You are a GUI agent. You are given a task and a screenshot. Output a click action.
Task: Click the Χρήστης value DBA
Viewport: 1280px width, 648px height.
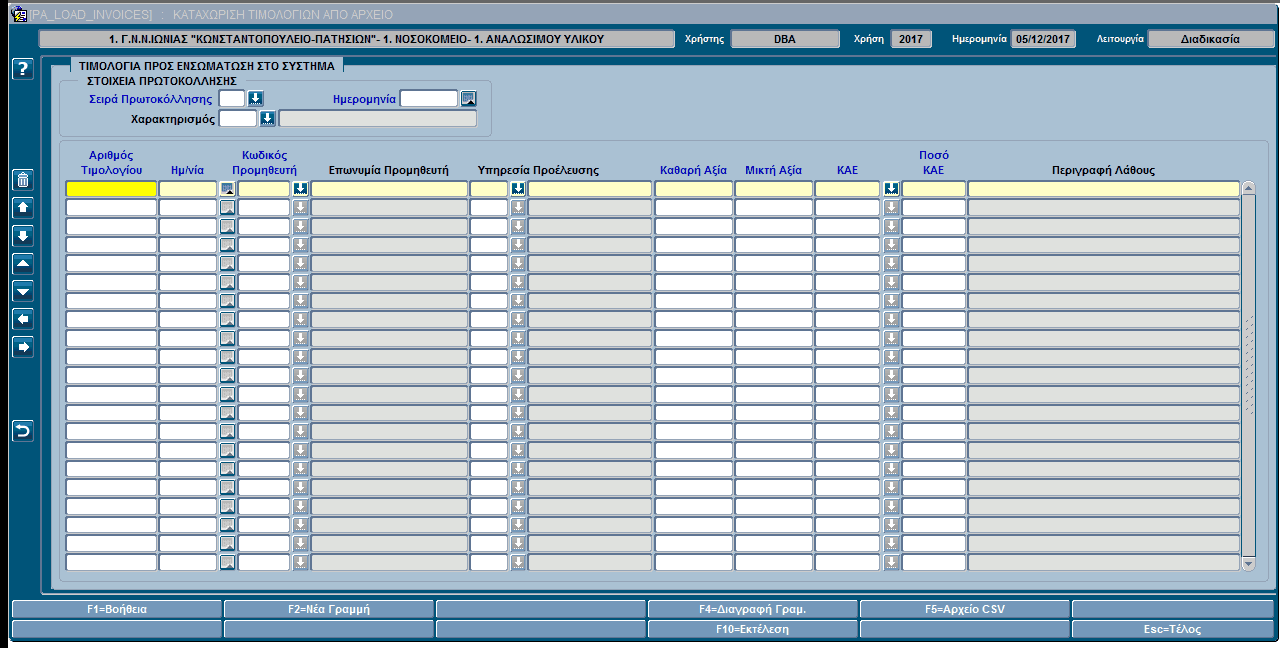click(x=786, y=39)
